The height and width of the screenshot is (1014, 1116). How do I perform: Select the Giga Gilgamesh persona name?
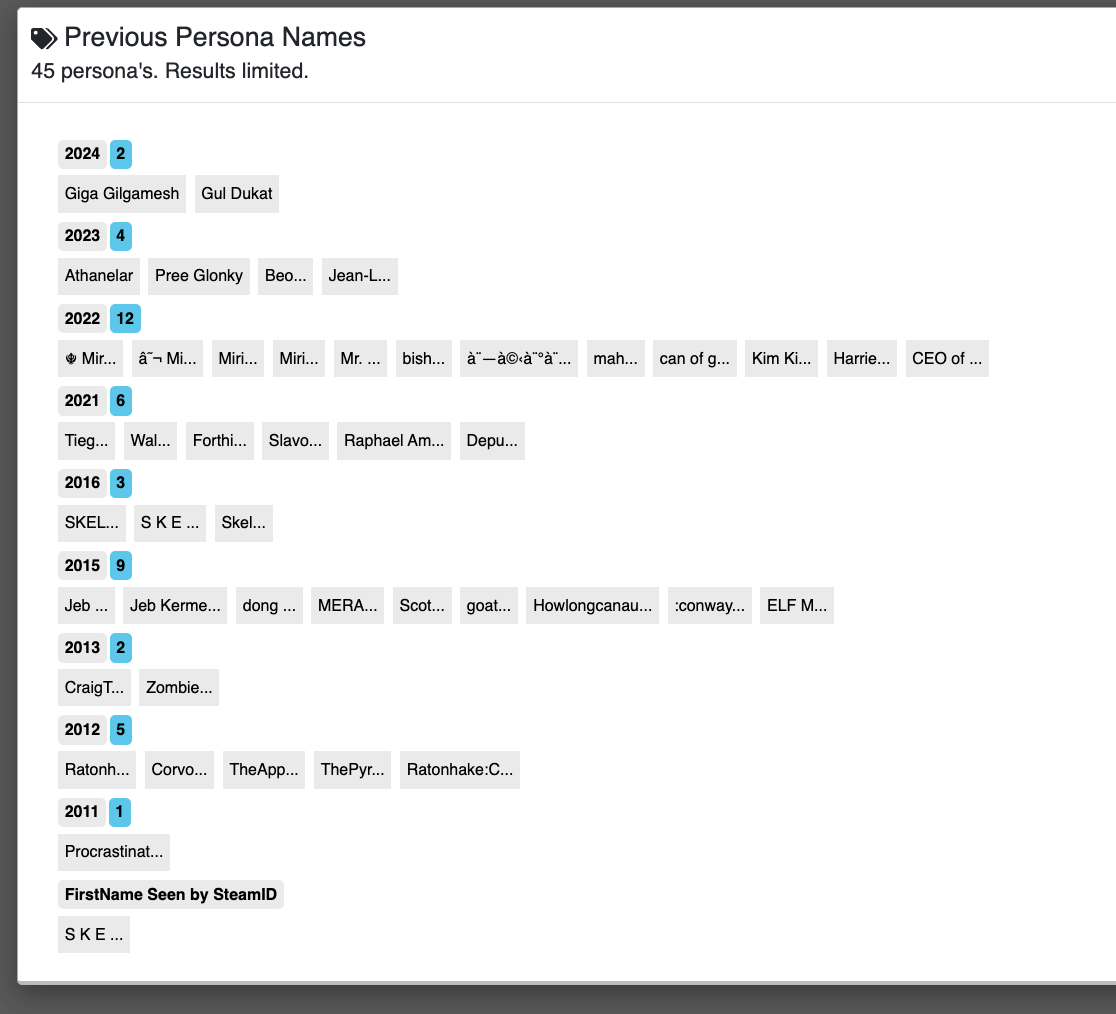click(122, 194)
